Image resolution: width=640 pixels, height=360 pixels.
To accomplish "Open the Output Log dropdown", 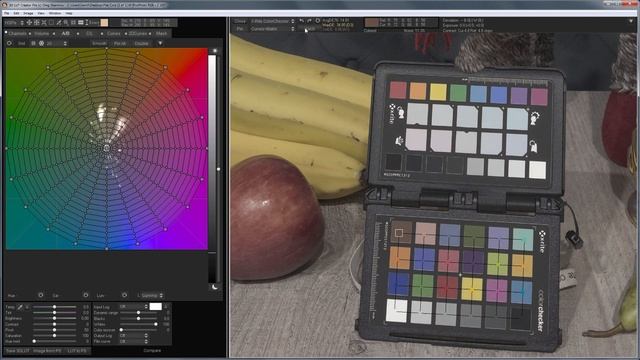I will [x=133, y=336].
